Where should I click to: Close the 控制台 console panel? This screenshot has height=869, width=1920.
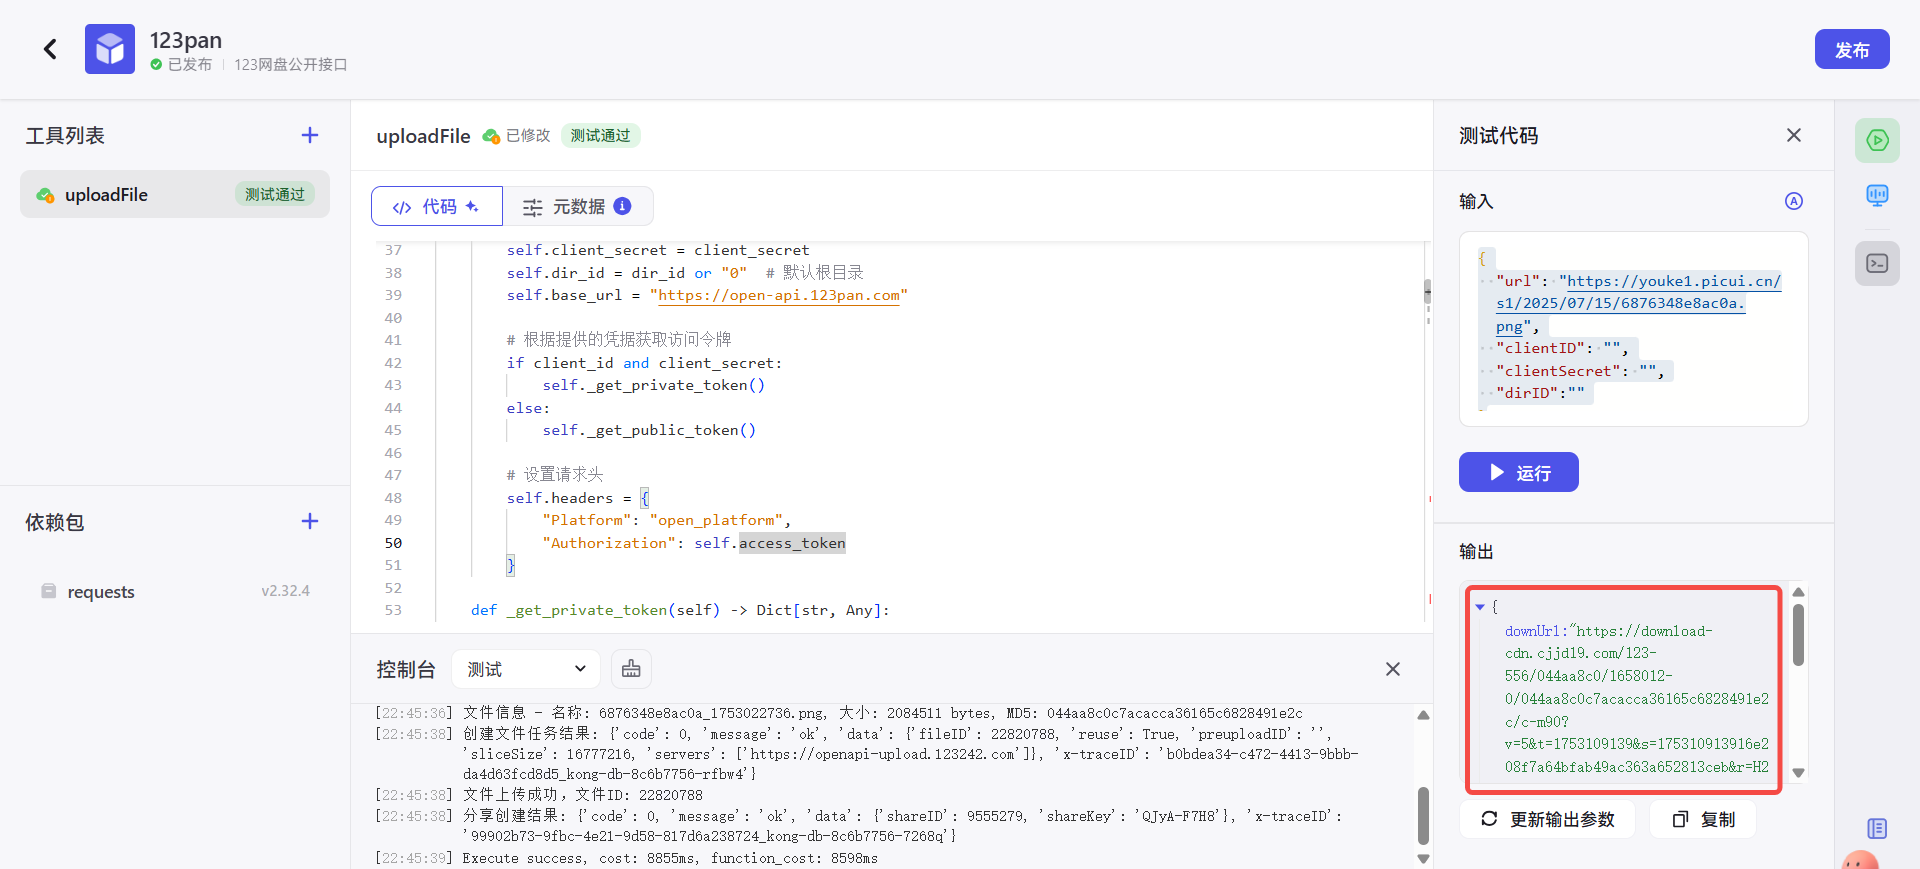[x=1393, y=669]
